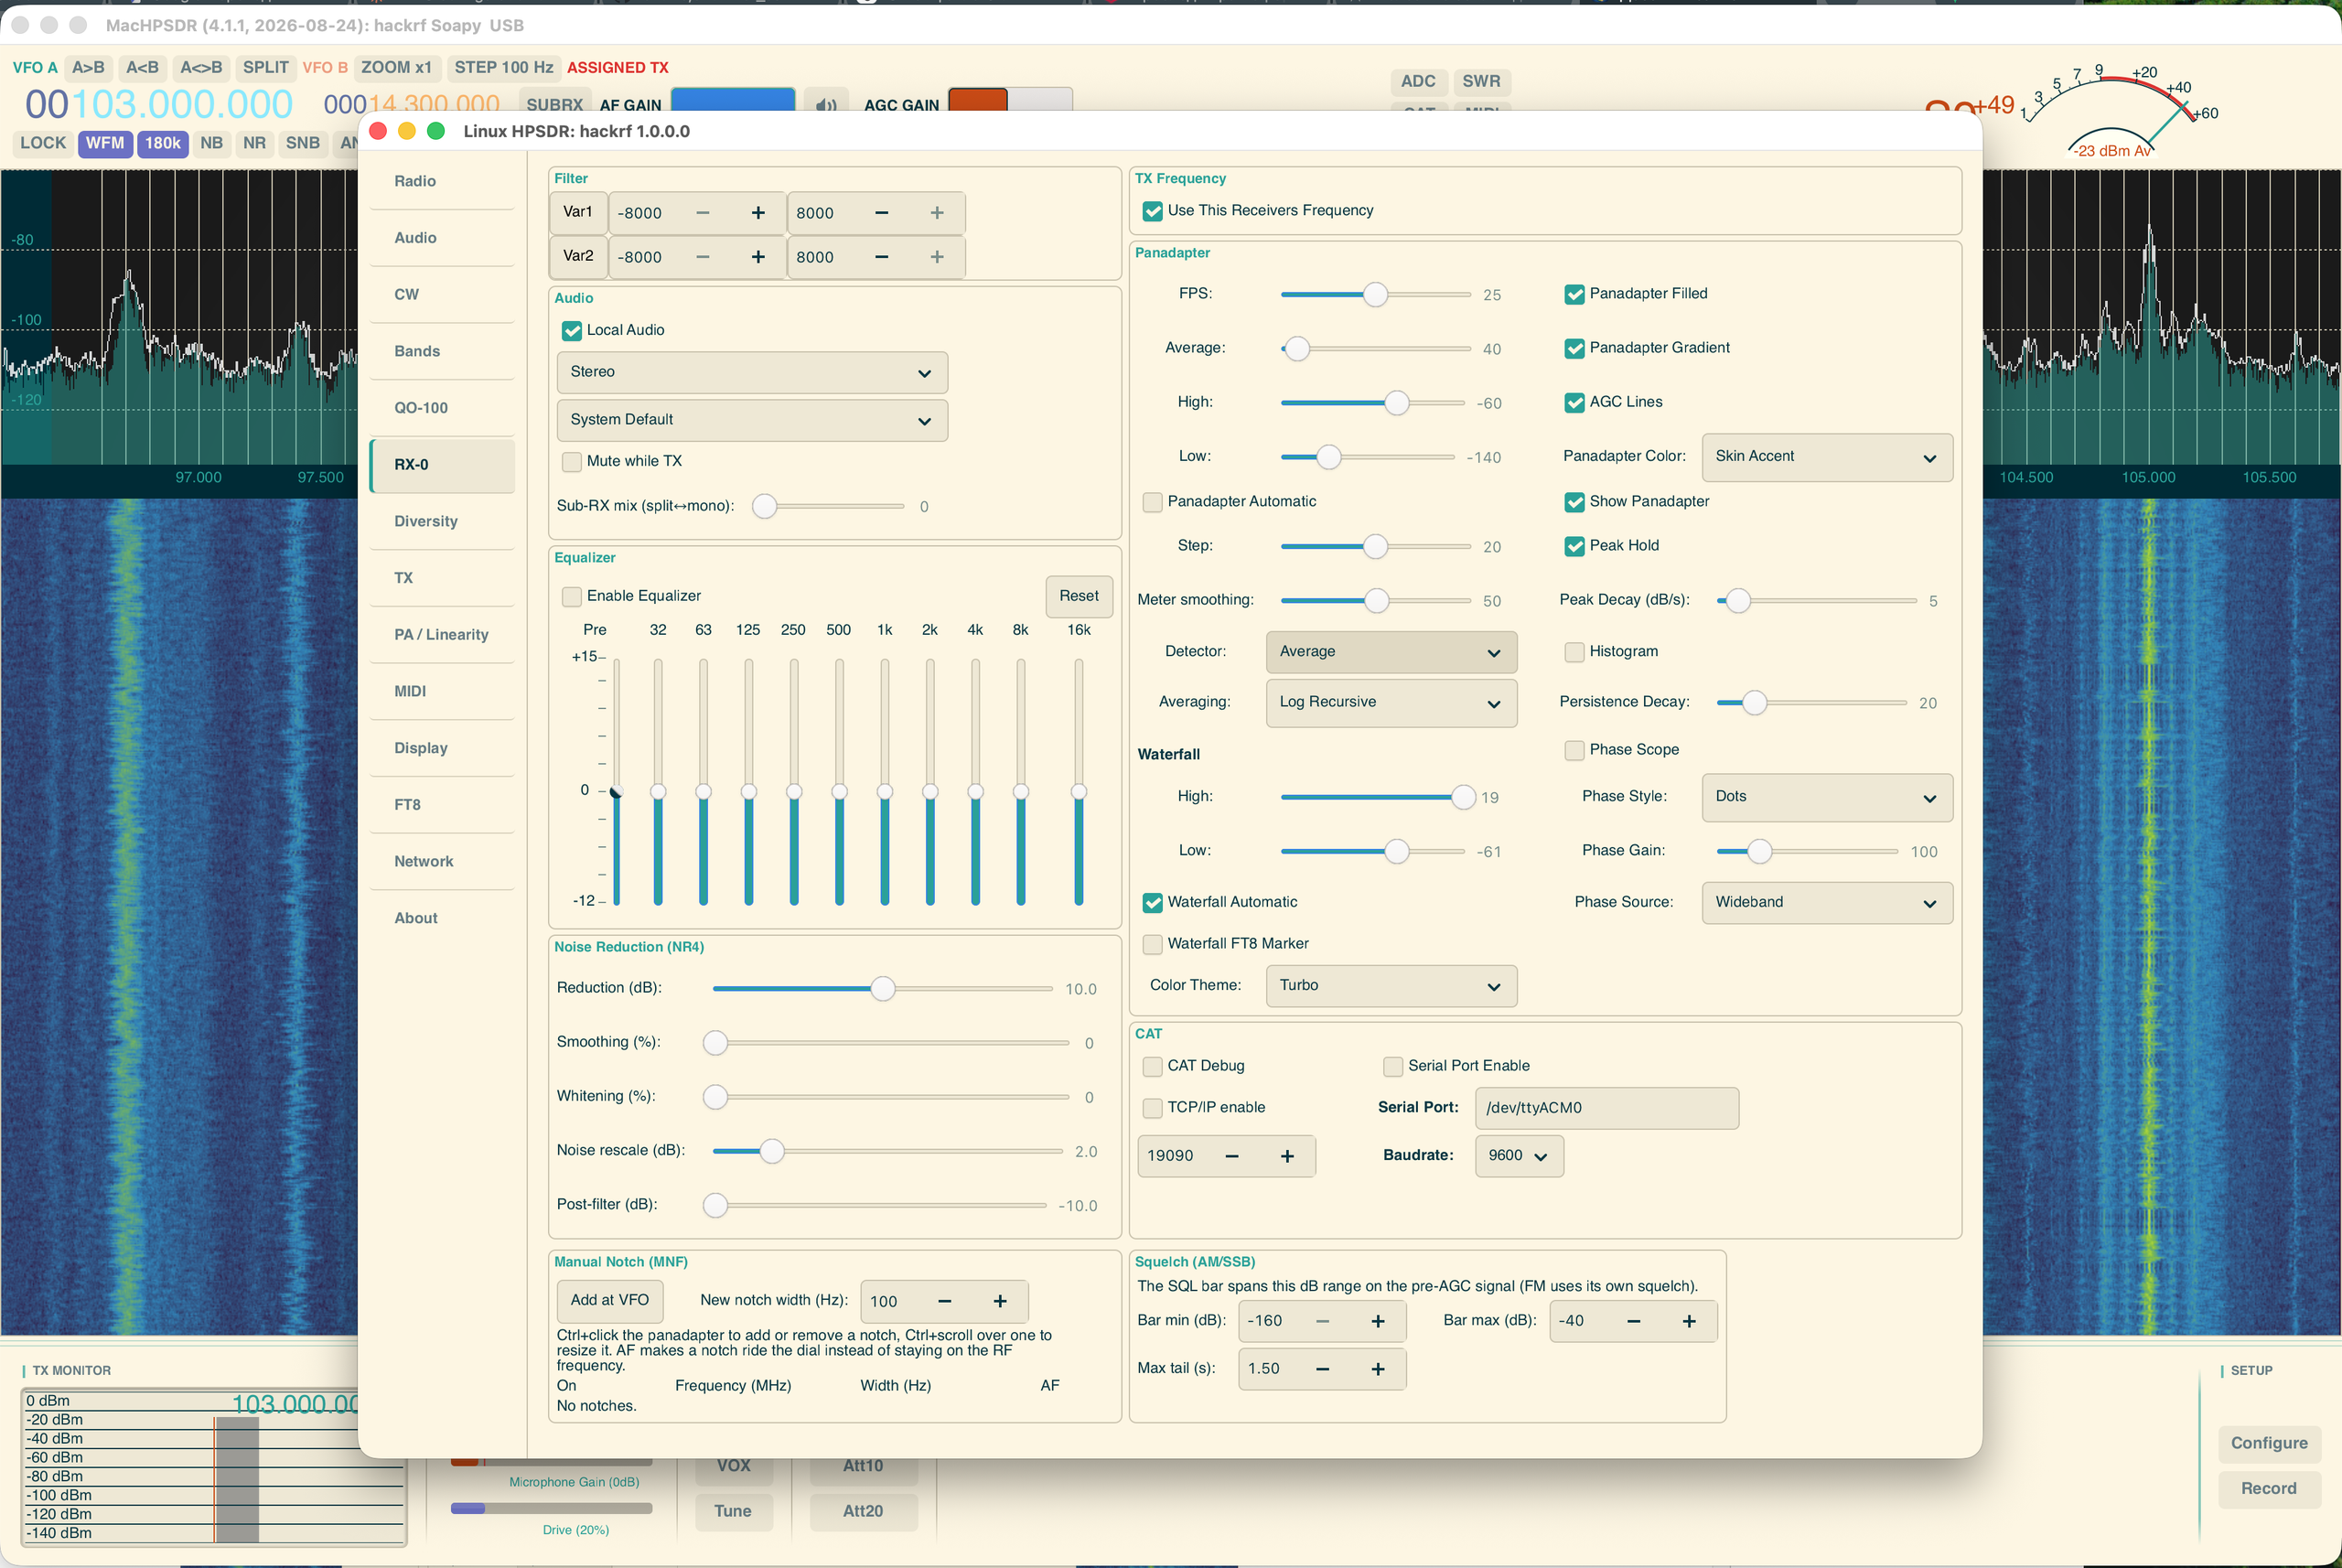Toggle the SPLIT button in main toolbar
Screen dimensions: 2342x1568
pos(266,68)
